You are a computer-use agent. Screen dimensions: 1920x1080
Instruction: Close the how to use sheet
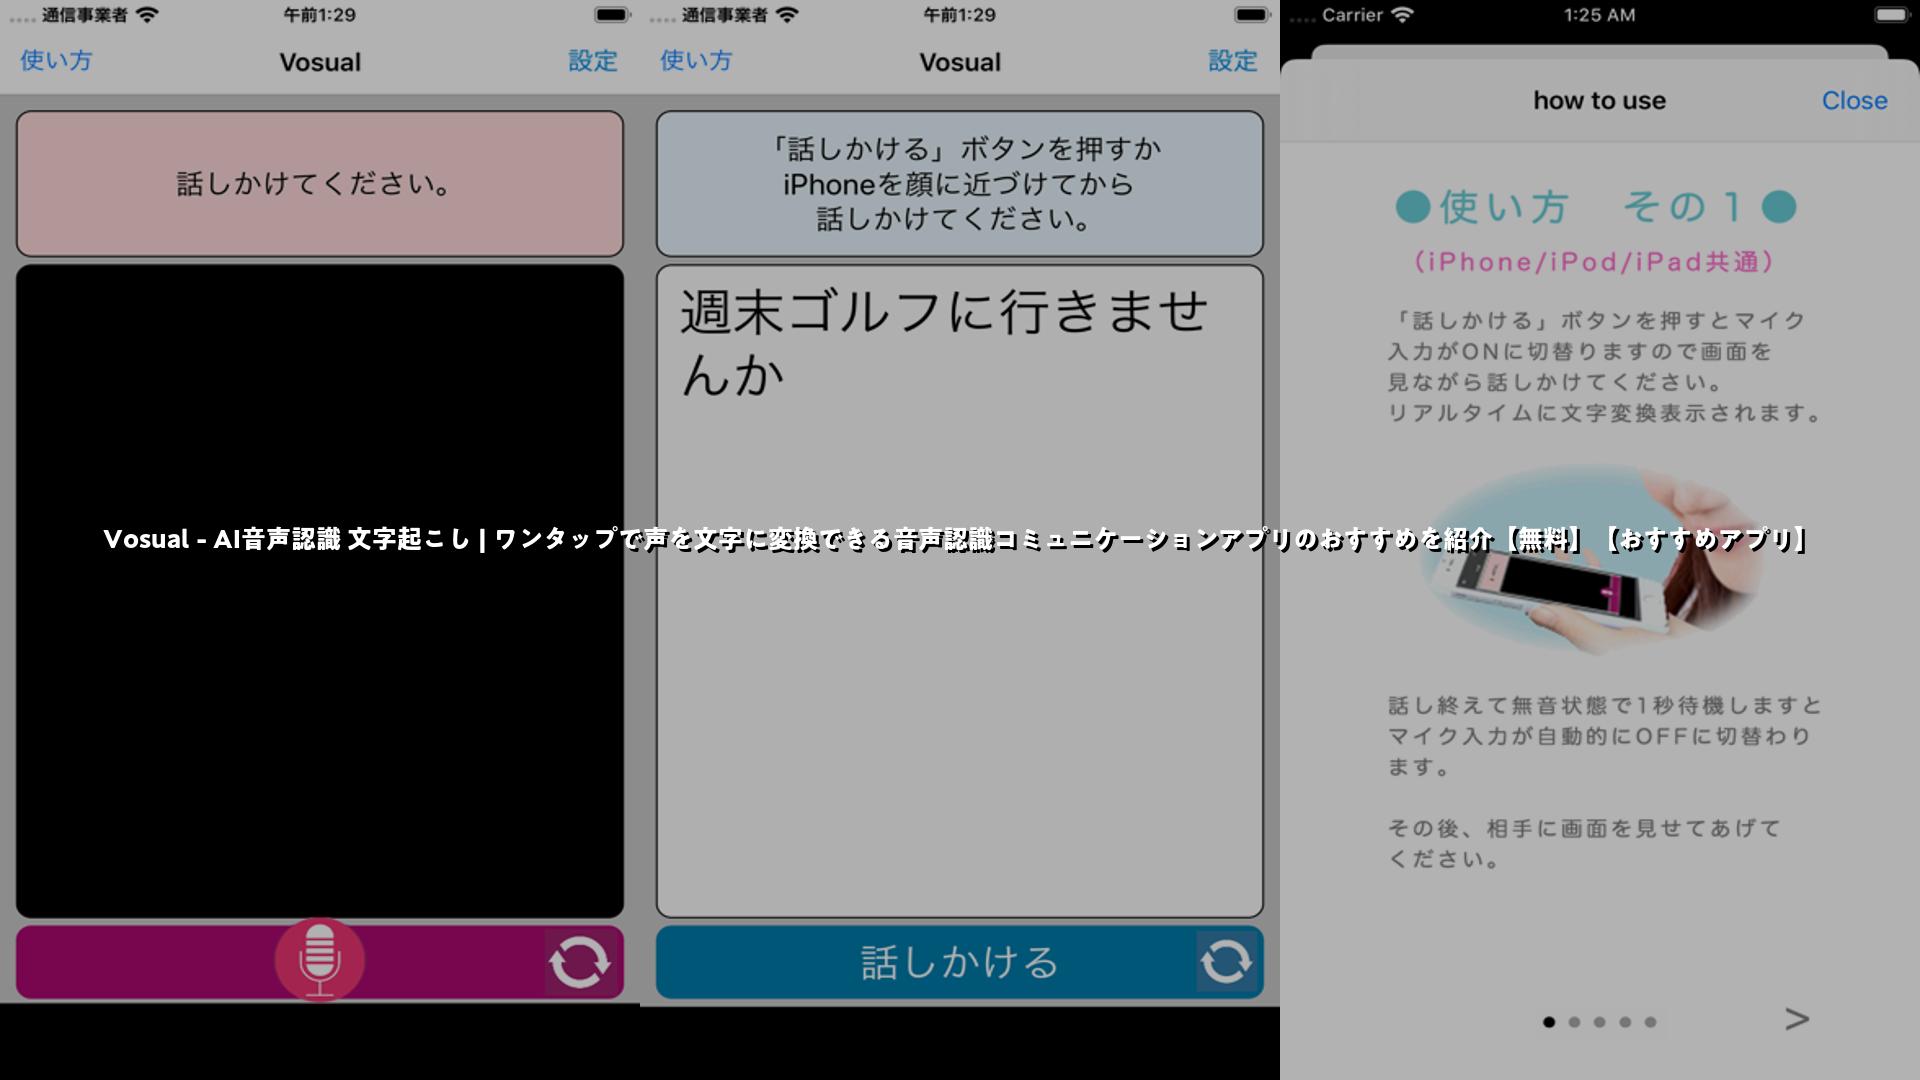point(1854,100)
